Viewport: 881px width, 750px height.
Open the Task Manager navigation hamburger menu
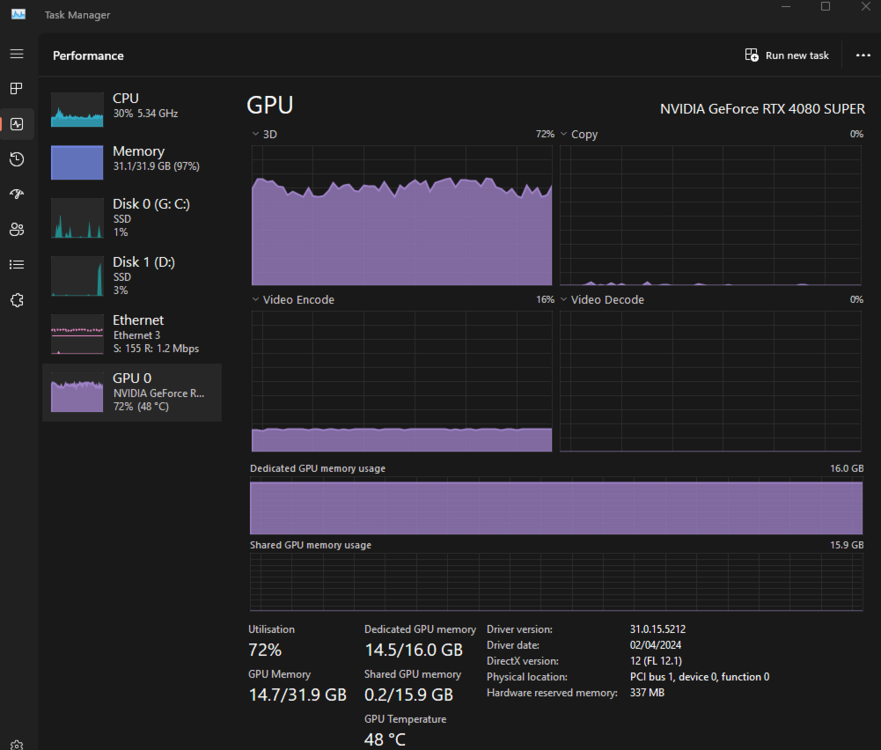coord(16,54)
